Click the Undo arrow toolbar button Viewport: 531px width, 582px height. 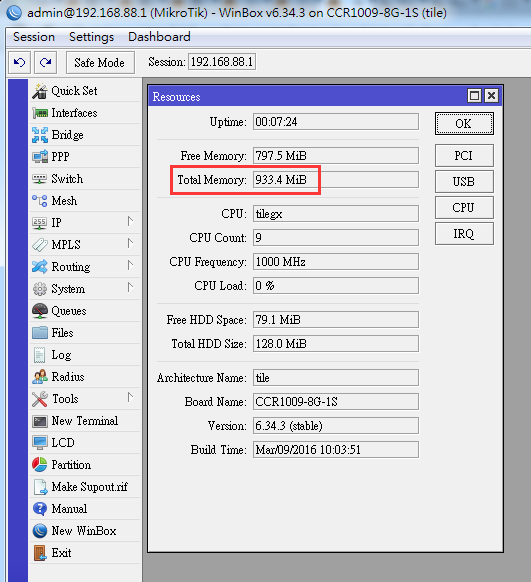pos(19,62)
